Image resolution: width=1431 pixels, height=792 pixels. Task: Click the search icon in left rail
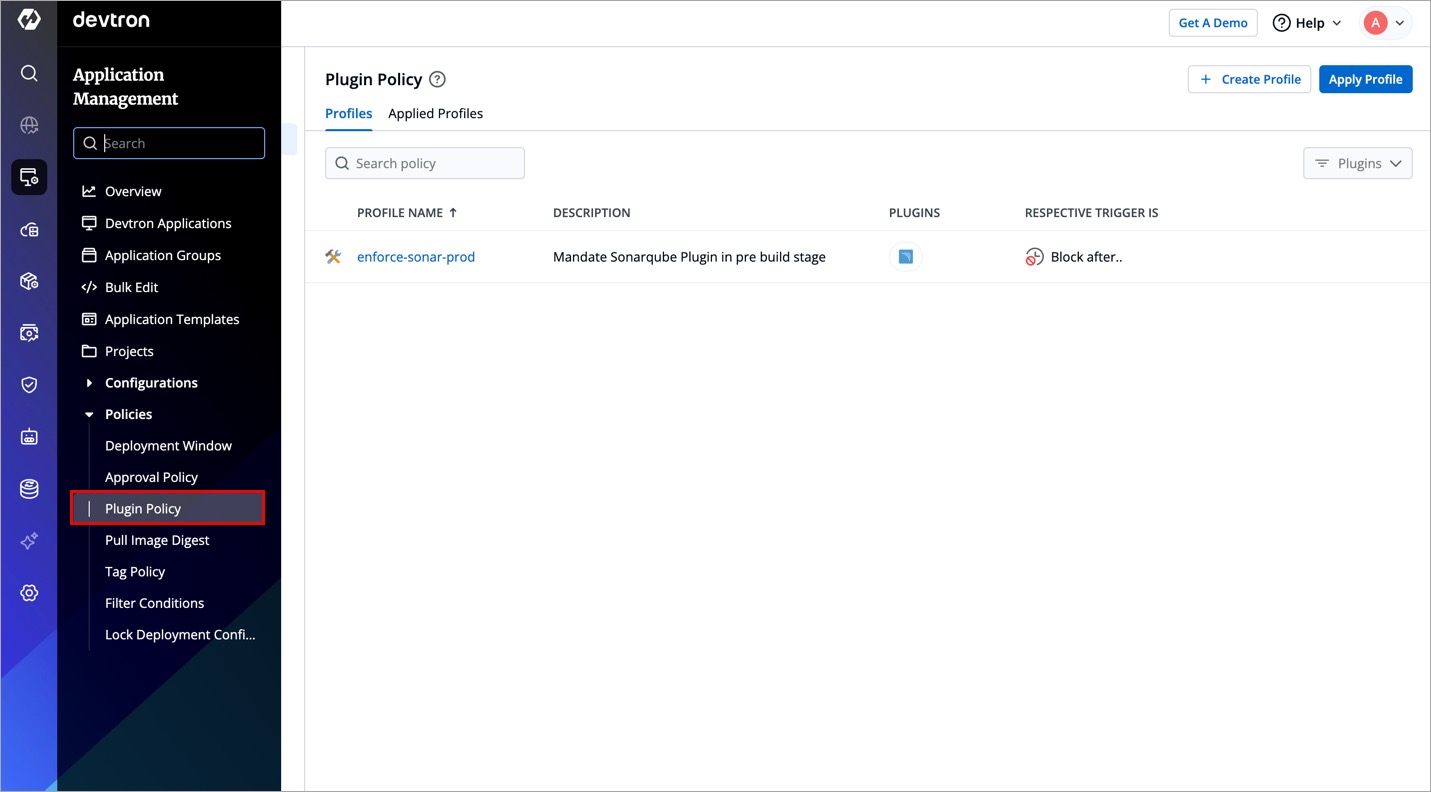point(29,73)
